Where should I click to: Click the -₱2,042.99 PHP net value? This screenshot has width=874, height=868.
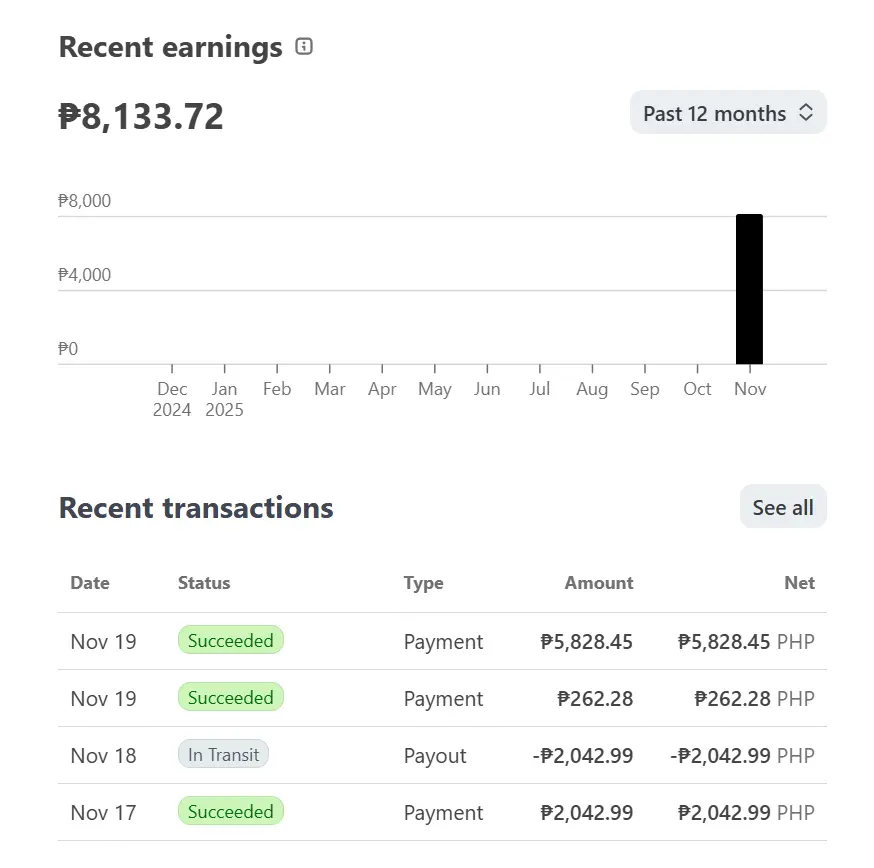click(x=742, y=755)
